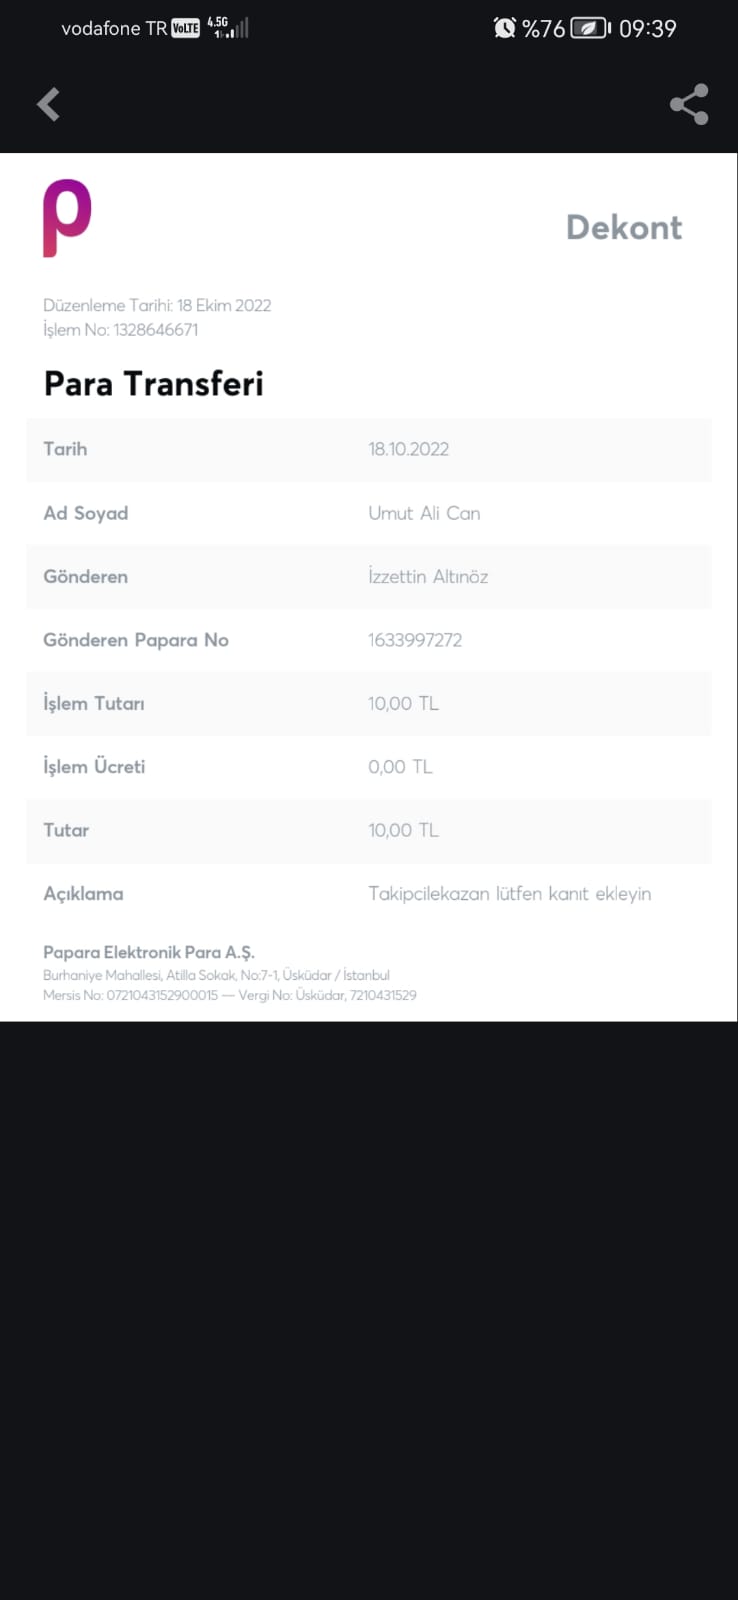The width and height of the screenshot is (738, 1600).
Task: Tap the VoLTE indicator icon
Action: 186,28
